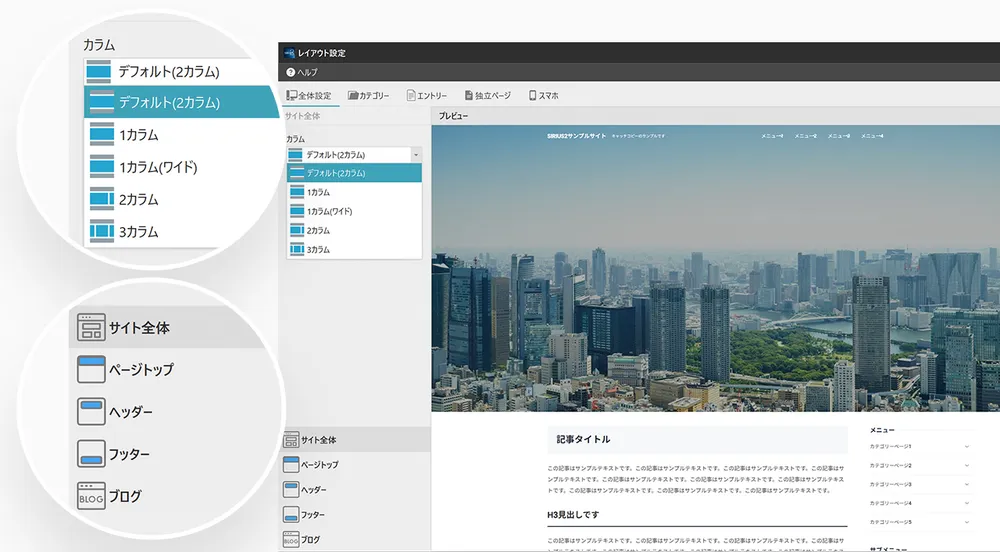Screen dimensions: 1000x552
Task: Select highlighted デフォルト(2カラム) option in settings window
Action: [354, 173]
